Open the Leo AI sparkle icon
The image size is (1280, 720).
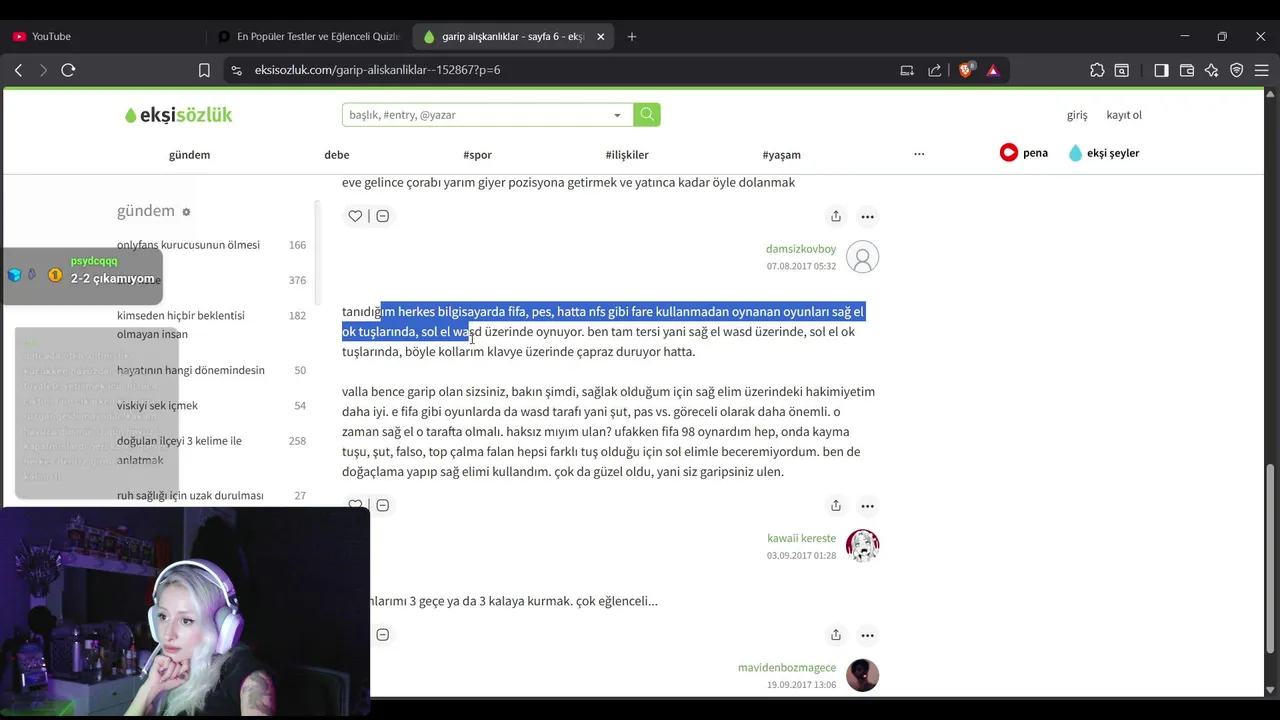click(x=1212, y=70)
